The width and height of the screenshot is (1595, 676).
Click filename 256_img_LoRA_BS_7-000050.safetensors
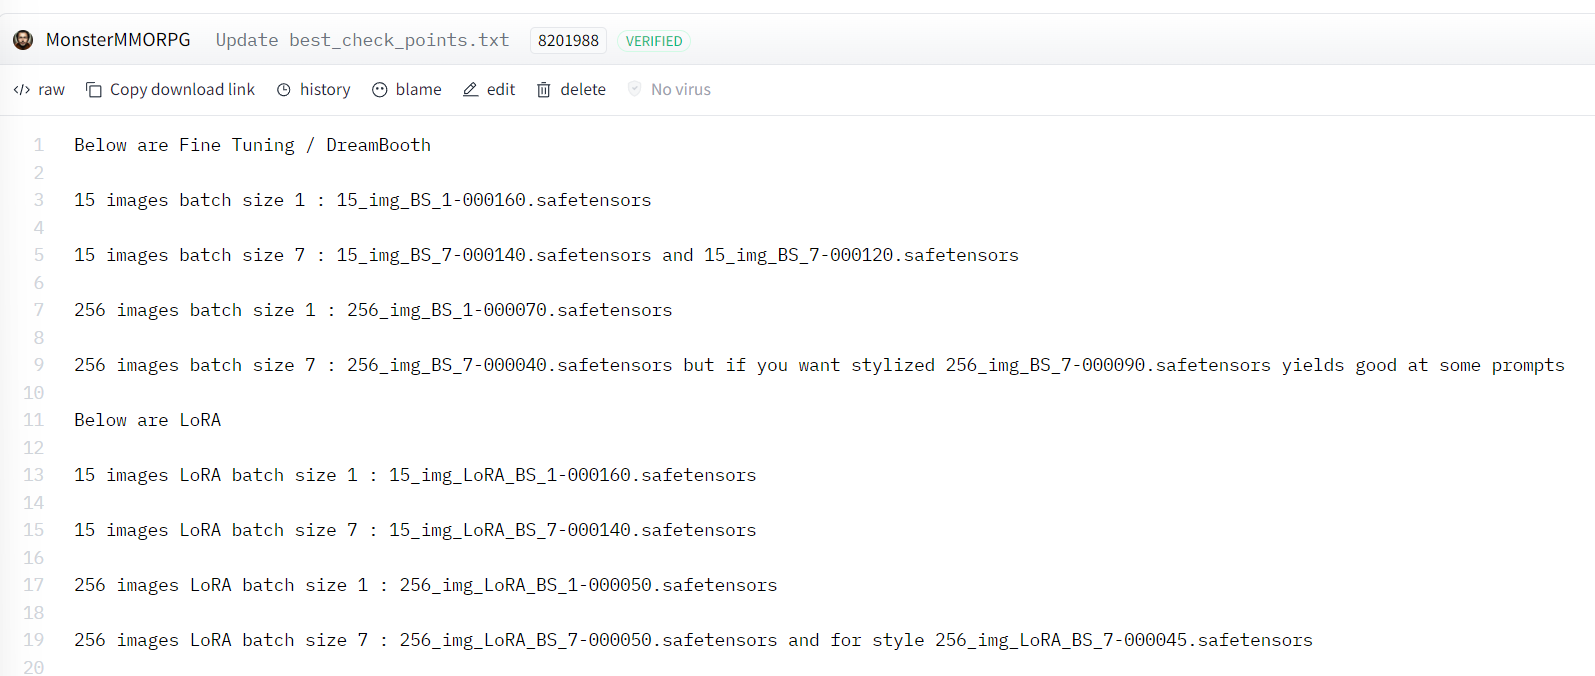(x=588, y=640)
